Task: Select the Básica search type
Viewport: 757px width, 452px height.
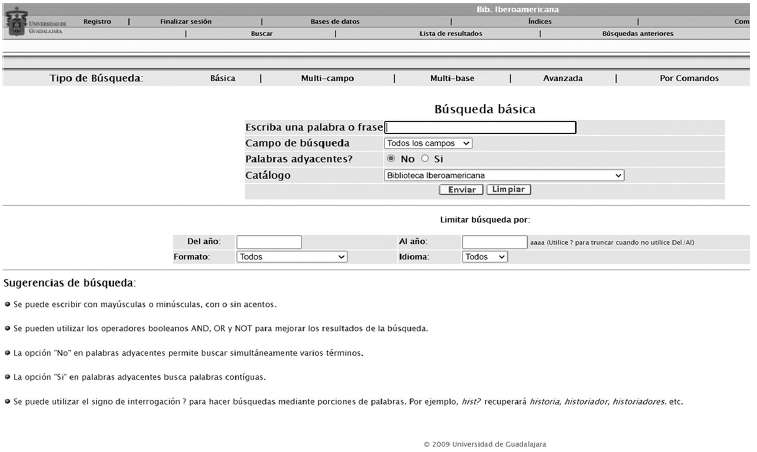Action: pyautogui.click(x=223, y=78)
